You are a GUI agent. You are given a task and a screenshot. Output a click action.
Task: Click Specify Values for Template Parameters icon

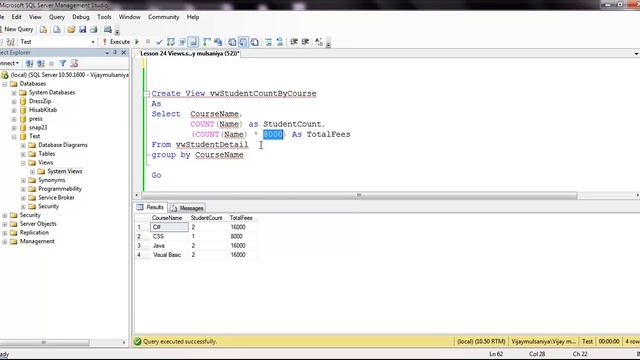click(x=319, y=42)
